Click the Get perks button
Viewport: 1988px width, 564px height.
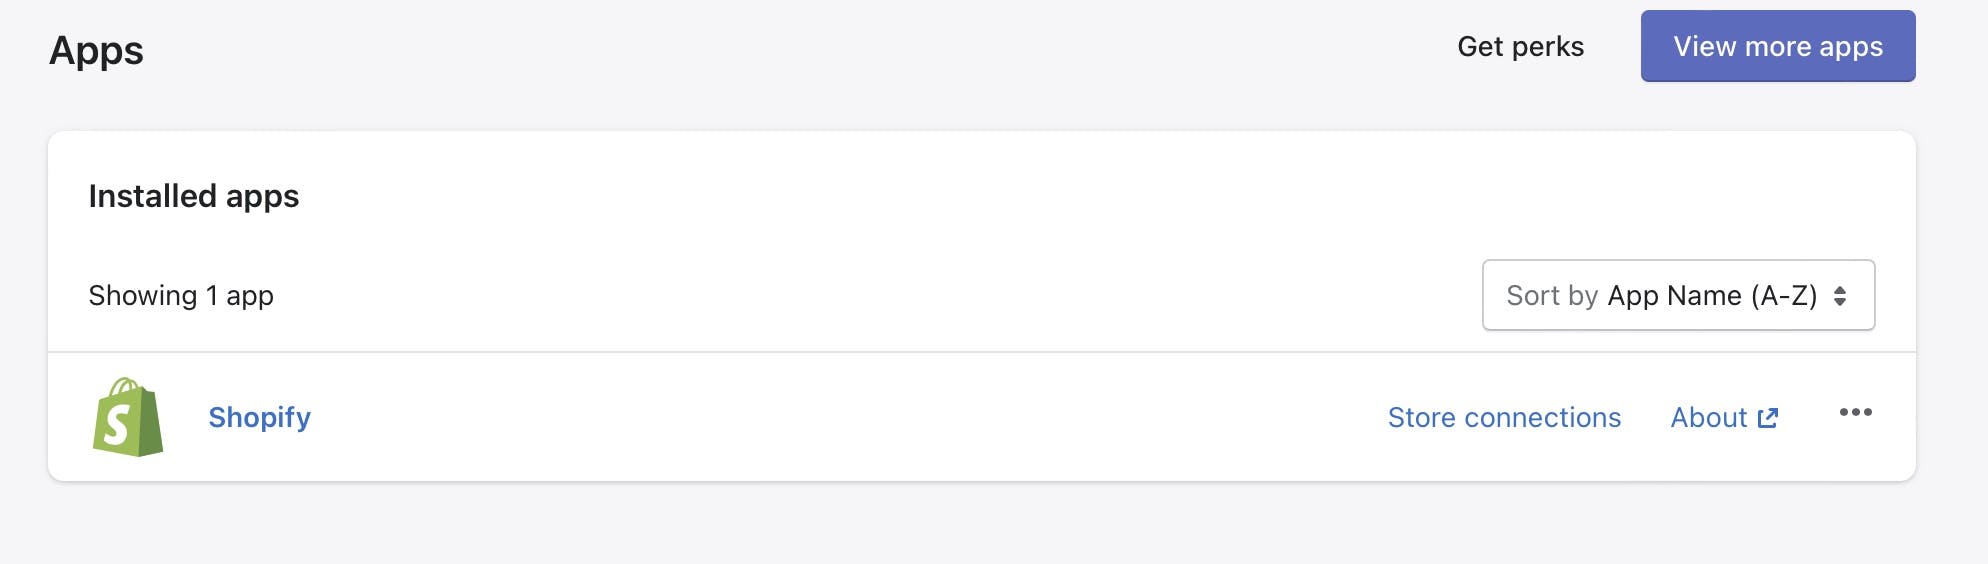coord(1520,47)
